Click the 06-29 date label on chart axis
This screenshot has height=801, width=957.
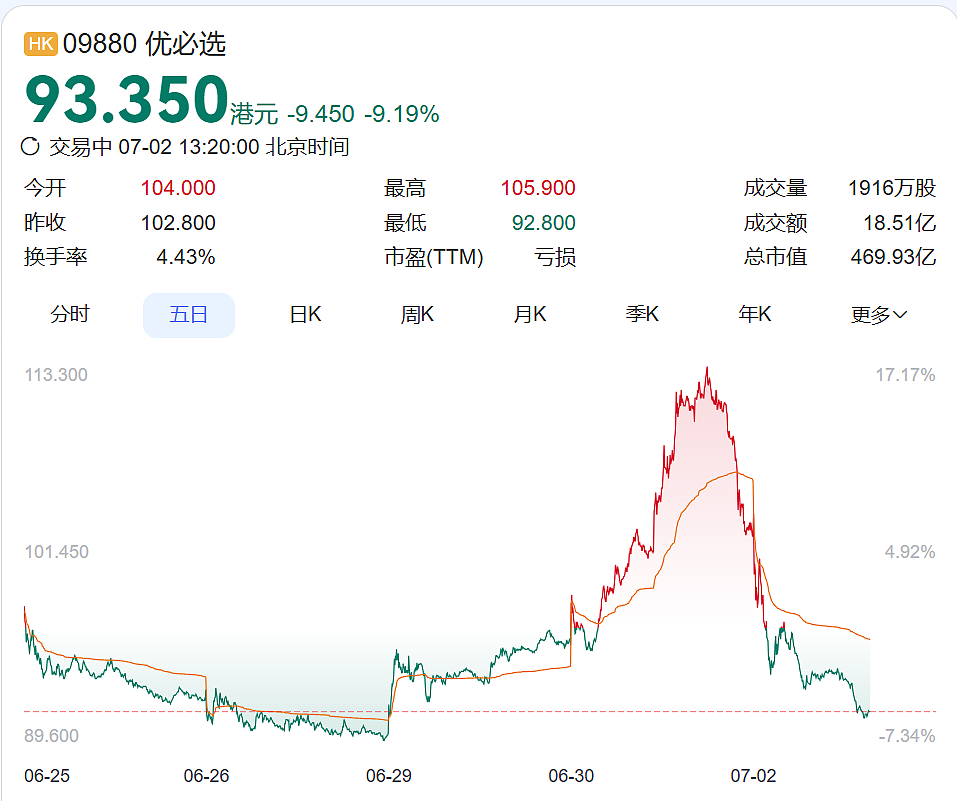click(389, 776)
